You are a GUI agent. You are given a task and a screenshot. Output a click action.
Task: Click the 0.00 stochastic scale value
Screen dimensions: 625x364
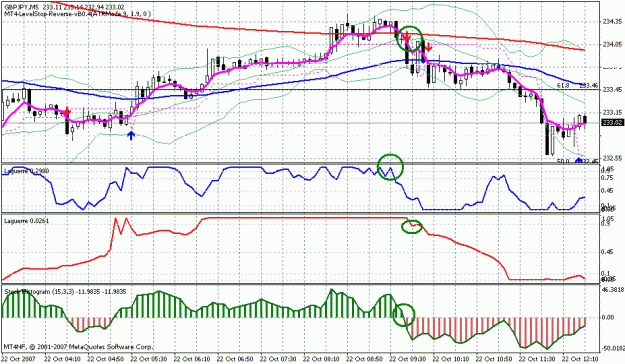pos(608,318)
